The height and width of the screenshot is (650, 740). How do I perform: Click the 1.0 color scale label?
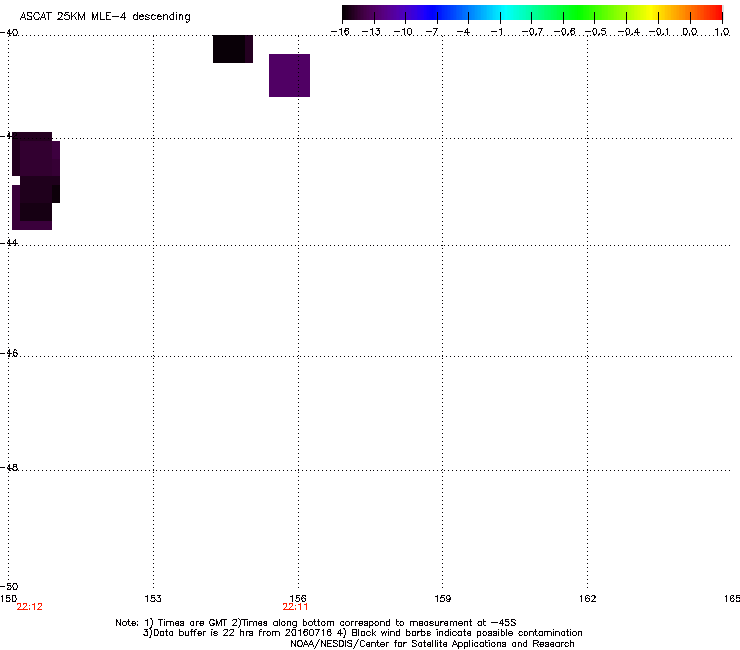pyautogui.click(x=722, y=32)
